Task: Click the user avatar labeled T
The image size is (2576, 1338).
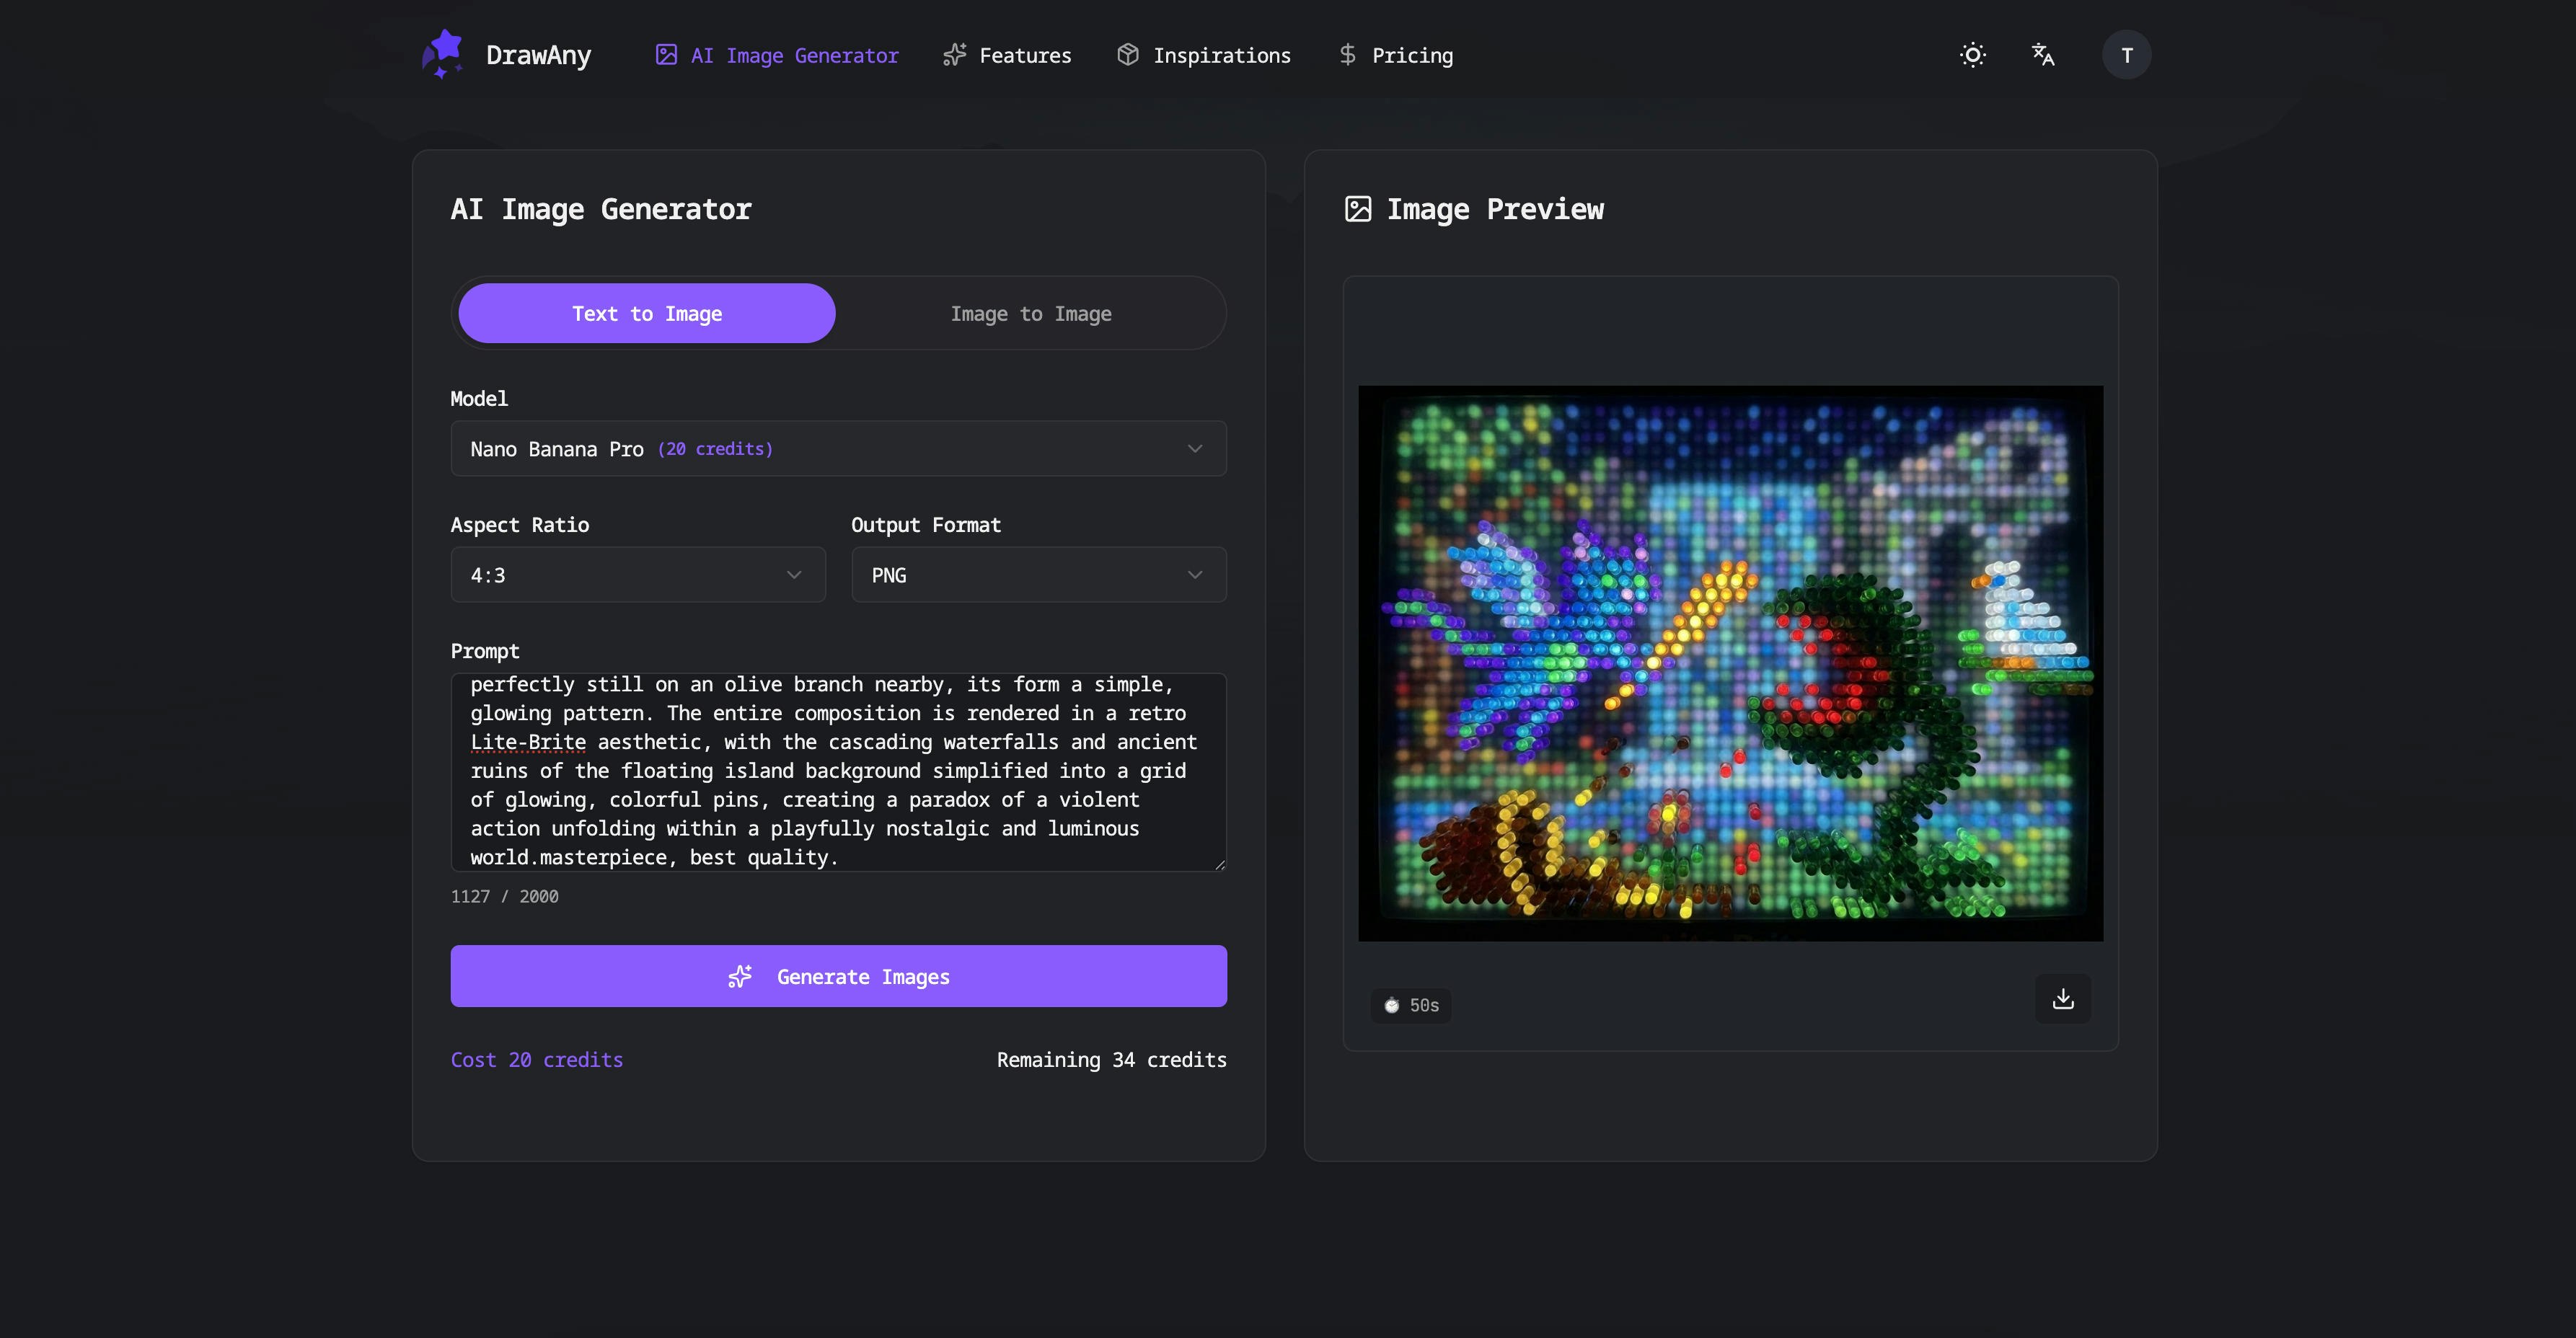Action: point(2127,54)
